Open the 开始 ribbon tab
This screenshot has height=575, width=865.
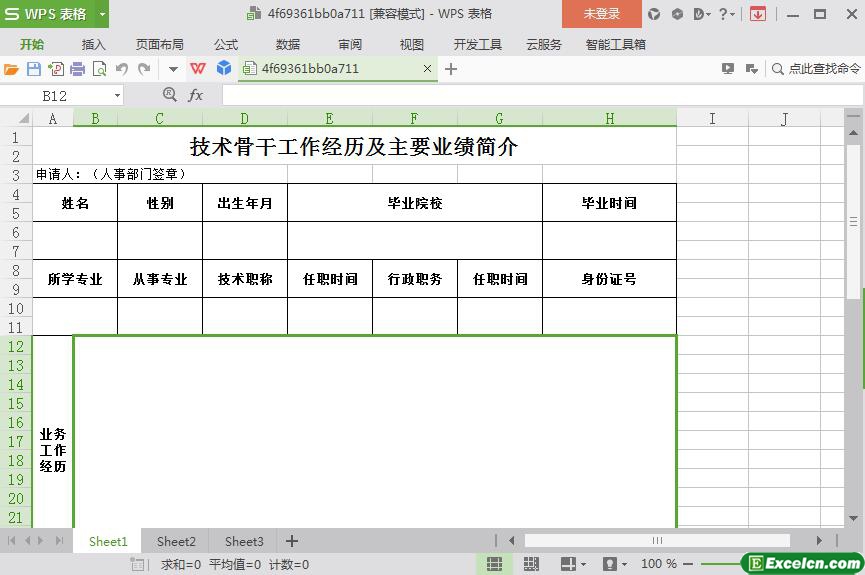(x=32, y=44)
